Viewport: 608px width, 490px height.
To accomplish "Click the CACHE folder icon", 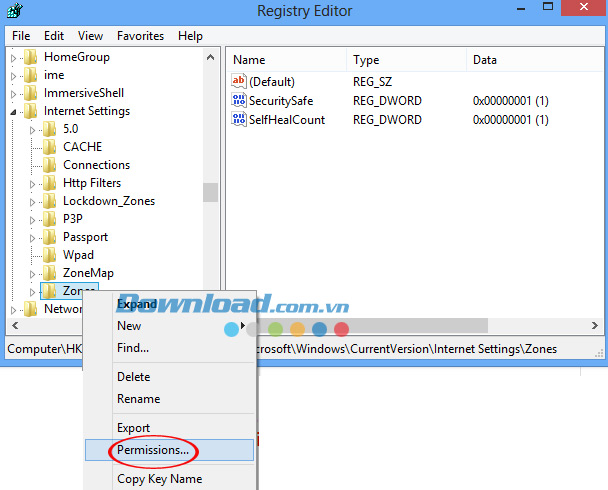I will click(50, 147).
